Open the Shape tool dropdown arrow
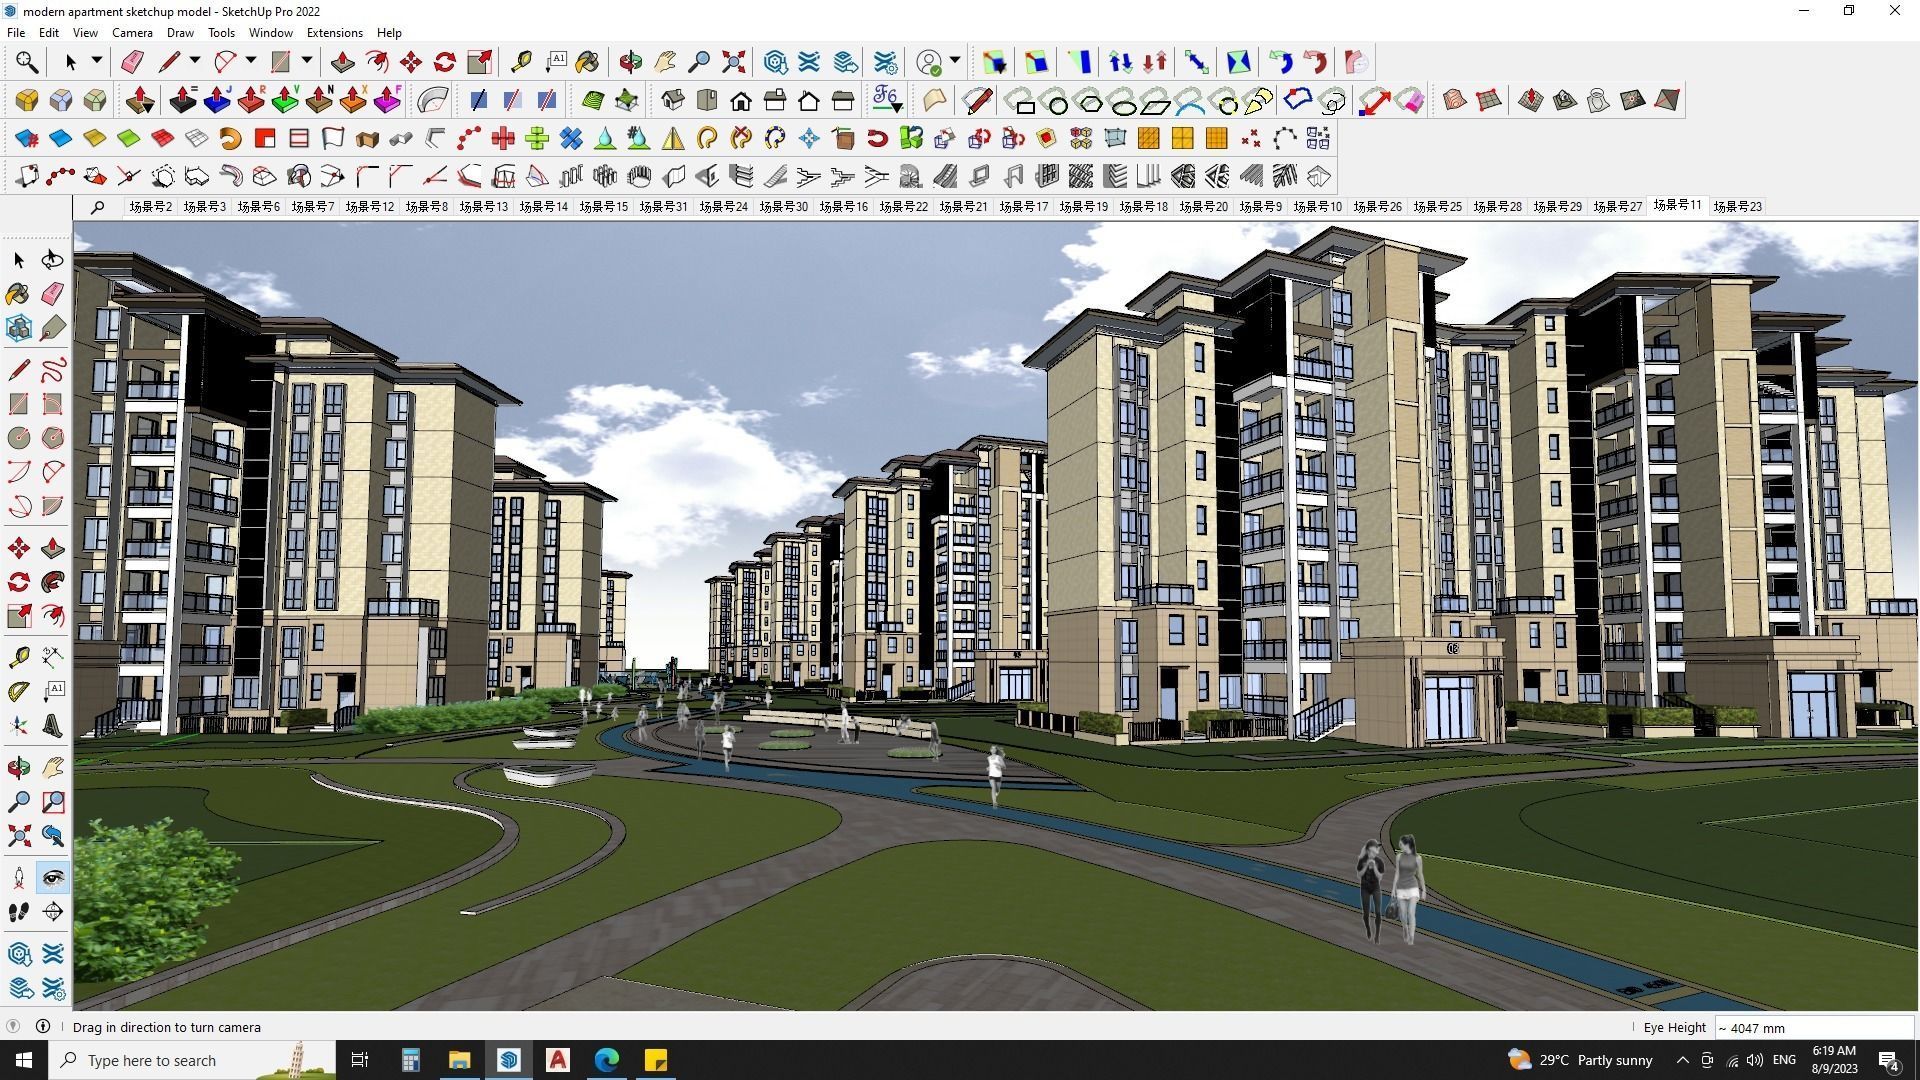 pos(307,61)
